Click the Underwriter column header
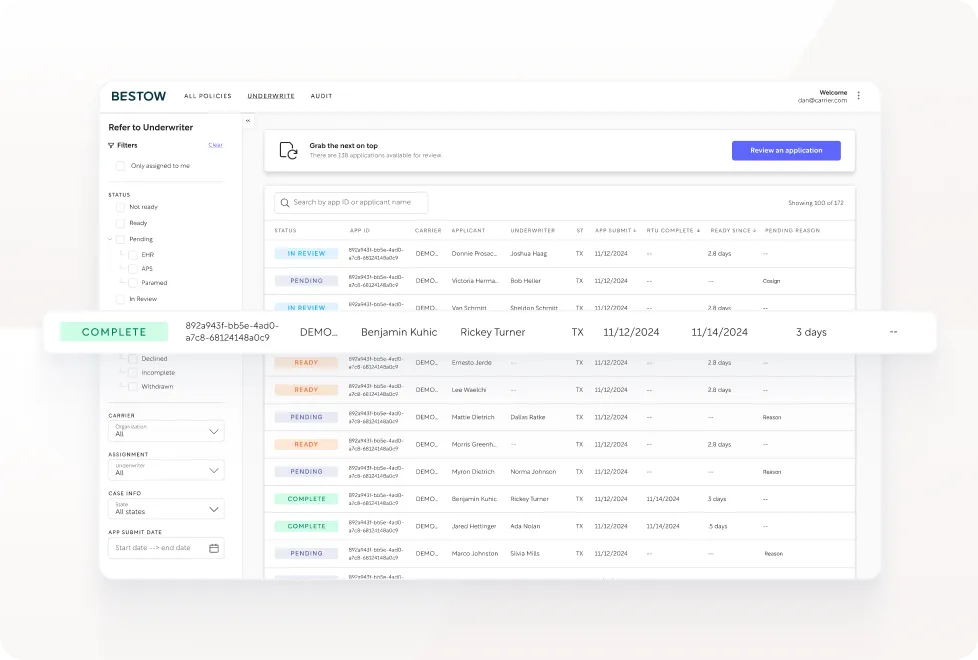The height and width of the screenshot is (660, 978). click(533, 231)
